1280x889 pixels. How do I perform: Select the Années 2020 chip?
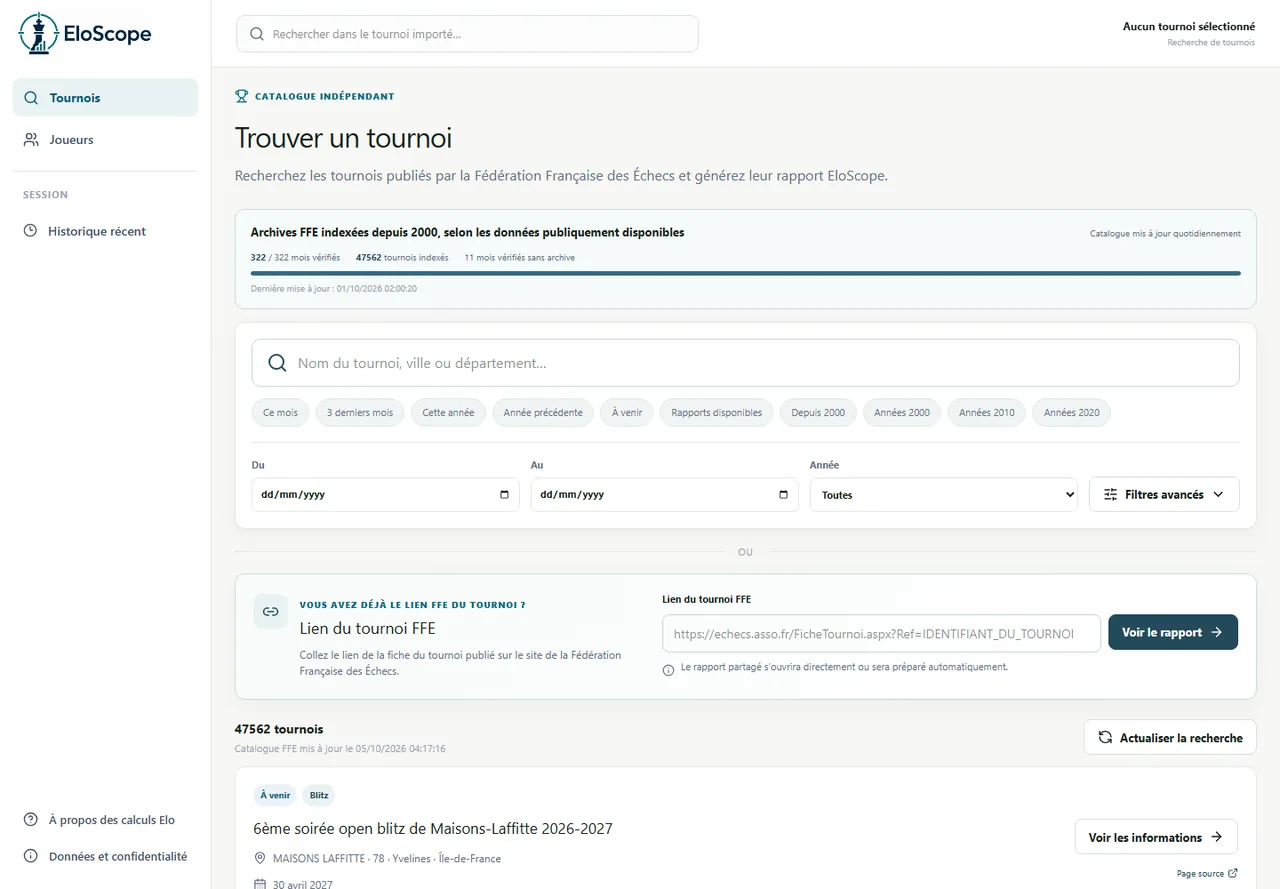point(1072,413)
